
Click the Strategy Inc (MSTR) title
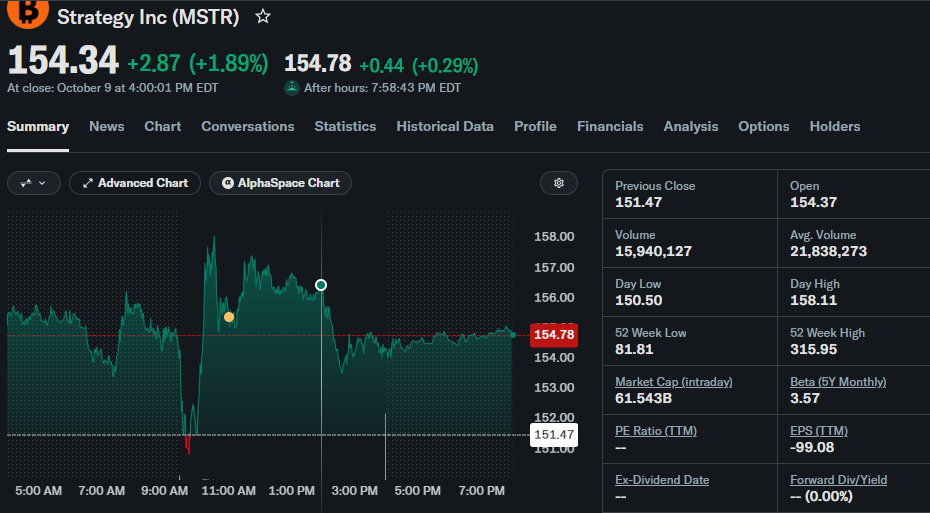(x=148, y=17)
